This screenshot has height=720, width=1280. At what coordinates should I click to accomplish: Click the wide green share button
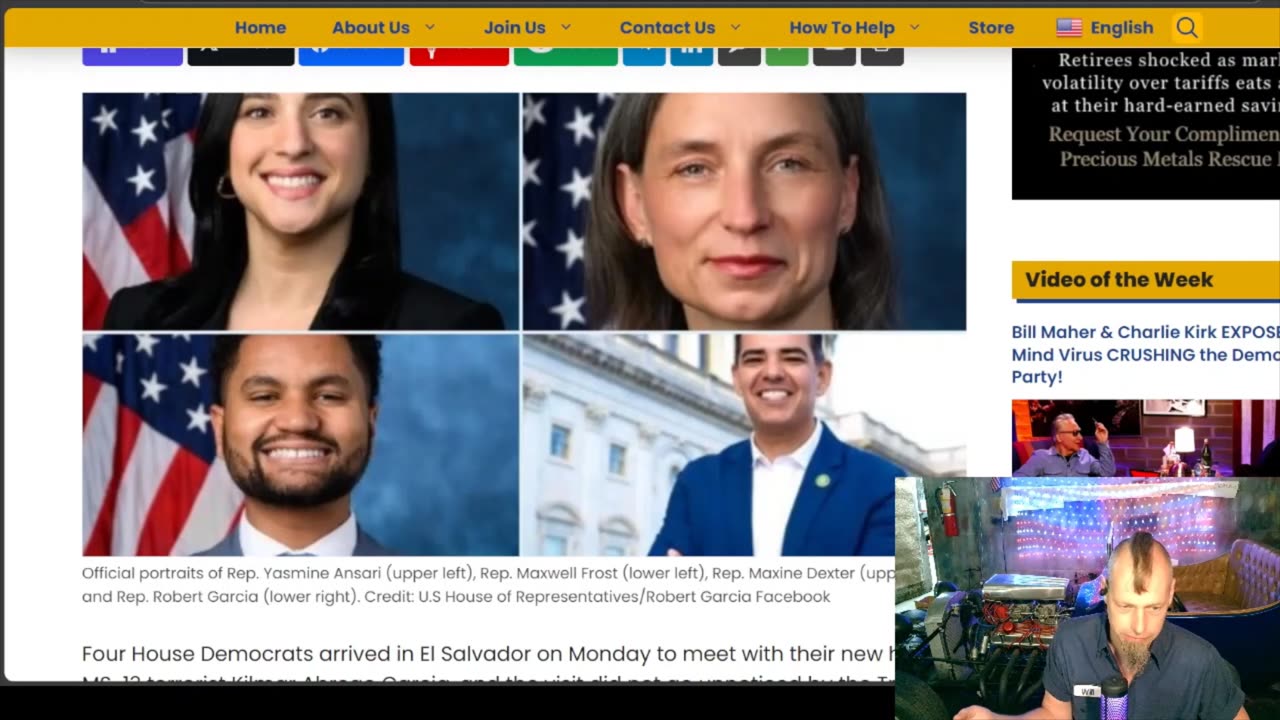tap(565, 55)
